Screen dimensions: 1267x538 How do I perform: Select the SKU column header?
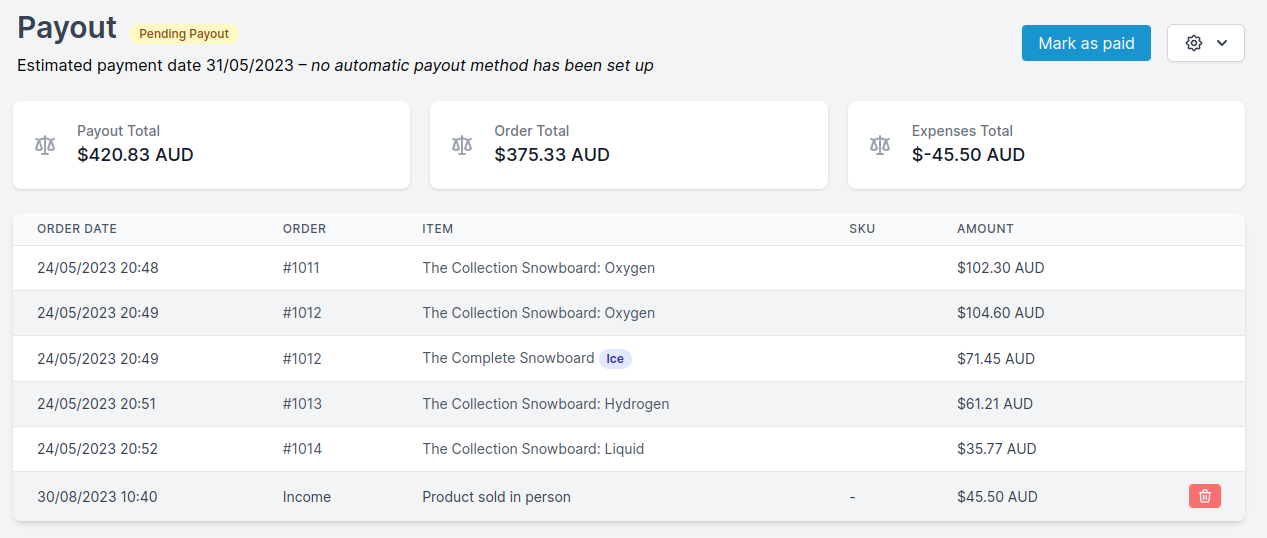coord(862,229)
